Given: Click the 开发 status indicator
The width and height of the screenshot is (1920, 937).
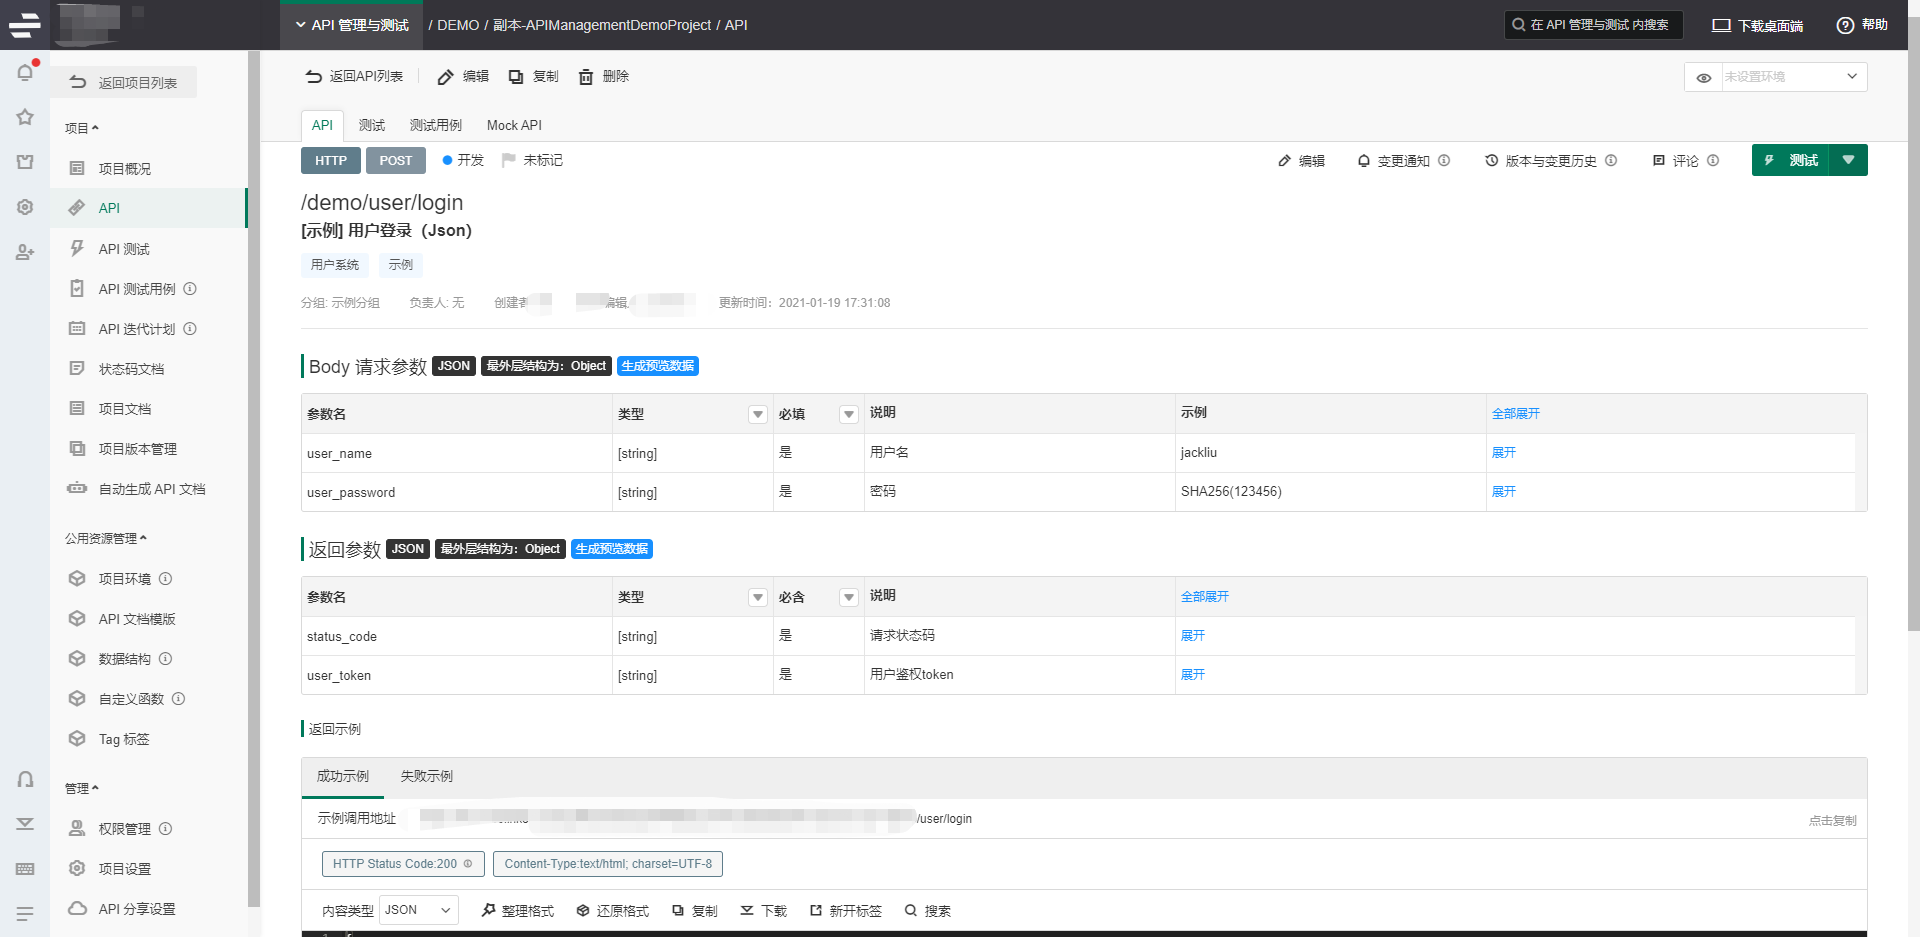Looking at the screenshot, I should coord(463,160).
